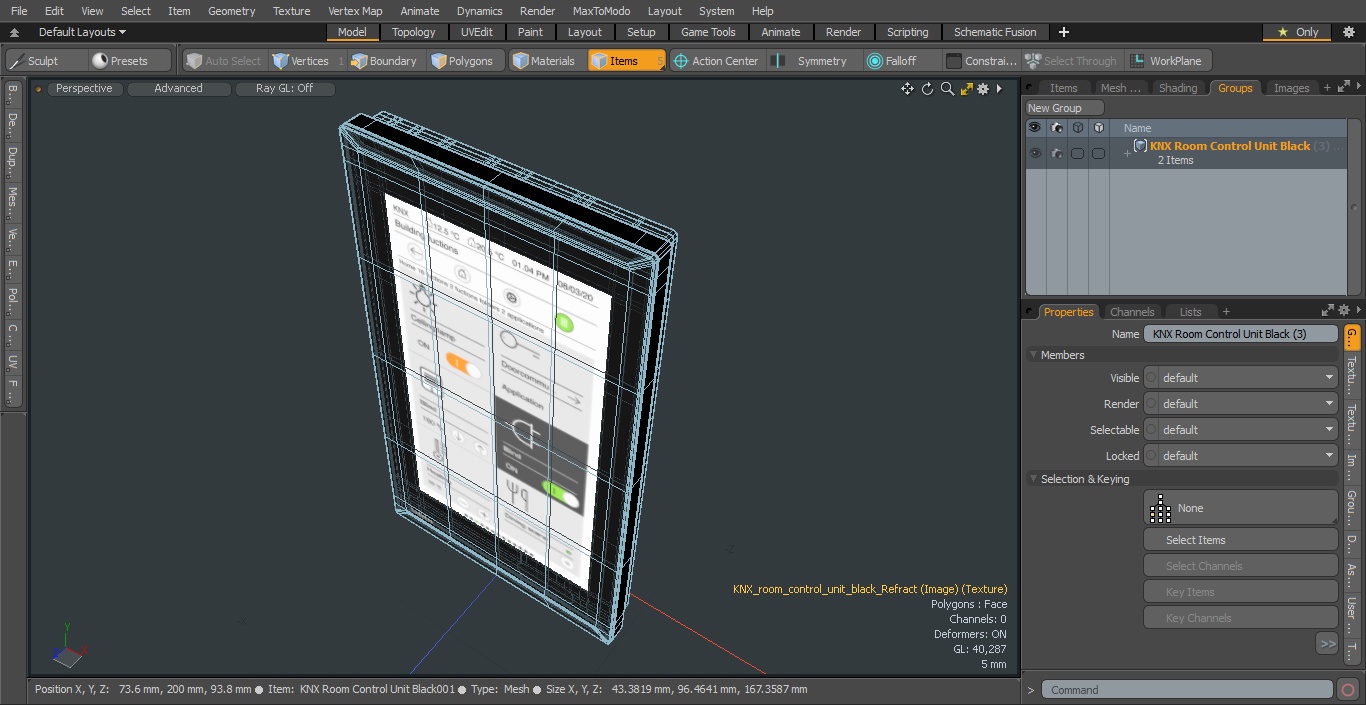Screen dimensions: 1366x705
Task: Click the viewport rotate icon
Action: click(927, 89)
